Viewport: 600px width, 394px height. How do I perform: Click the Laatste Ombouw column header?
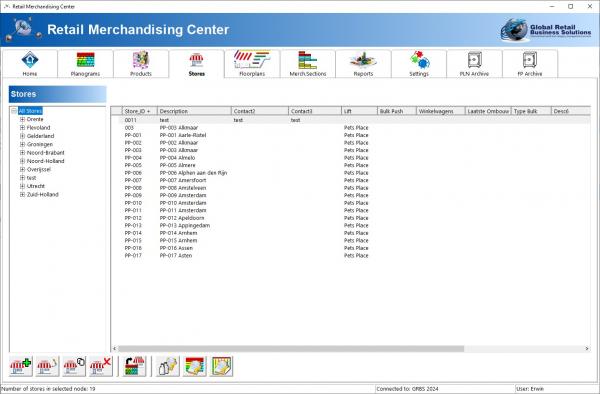[488, 111]
